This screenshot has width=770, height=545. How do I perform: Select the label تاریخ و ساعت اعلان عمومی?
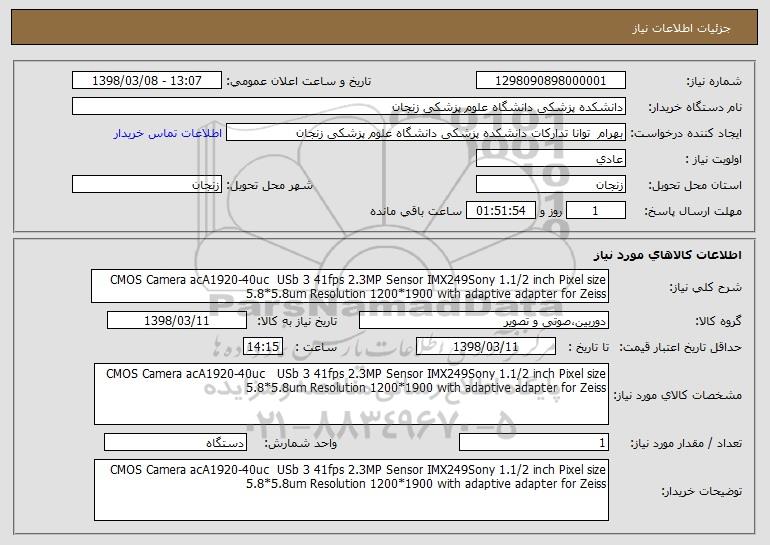click(299, 81)
